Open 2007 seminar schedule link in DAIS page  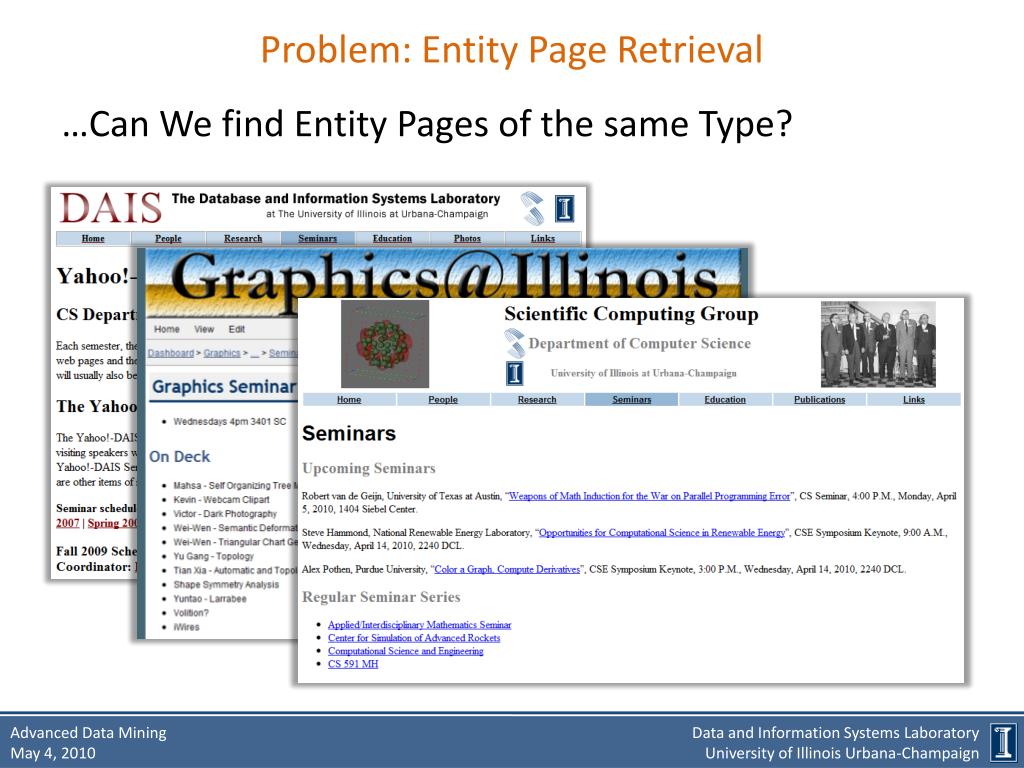[x=67, y=523]
